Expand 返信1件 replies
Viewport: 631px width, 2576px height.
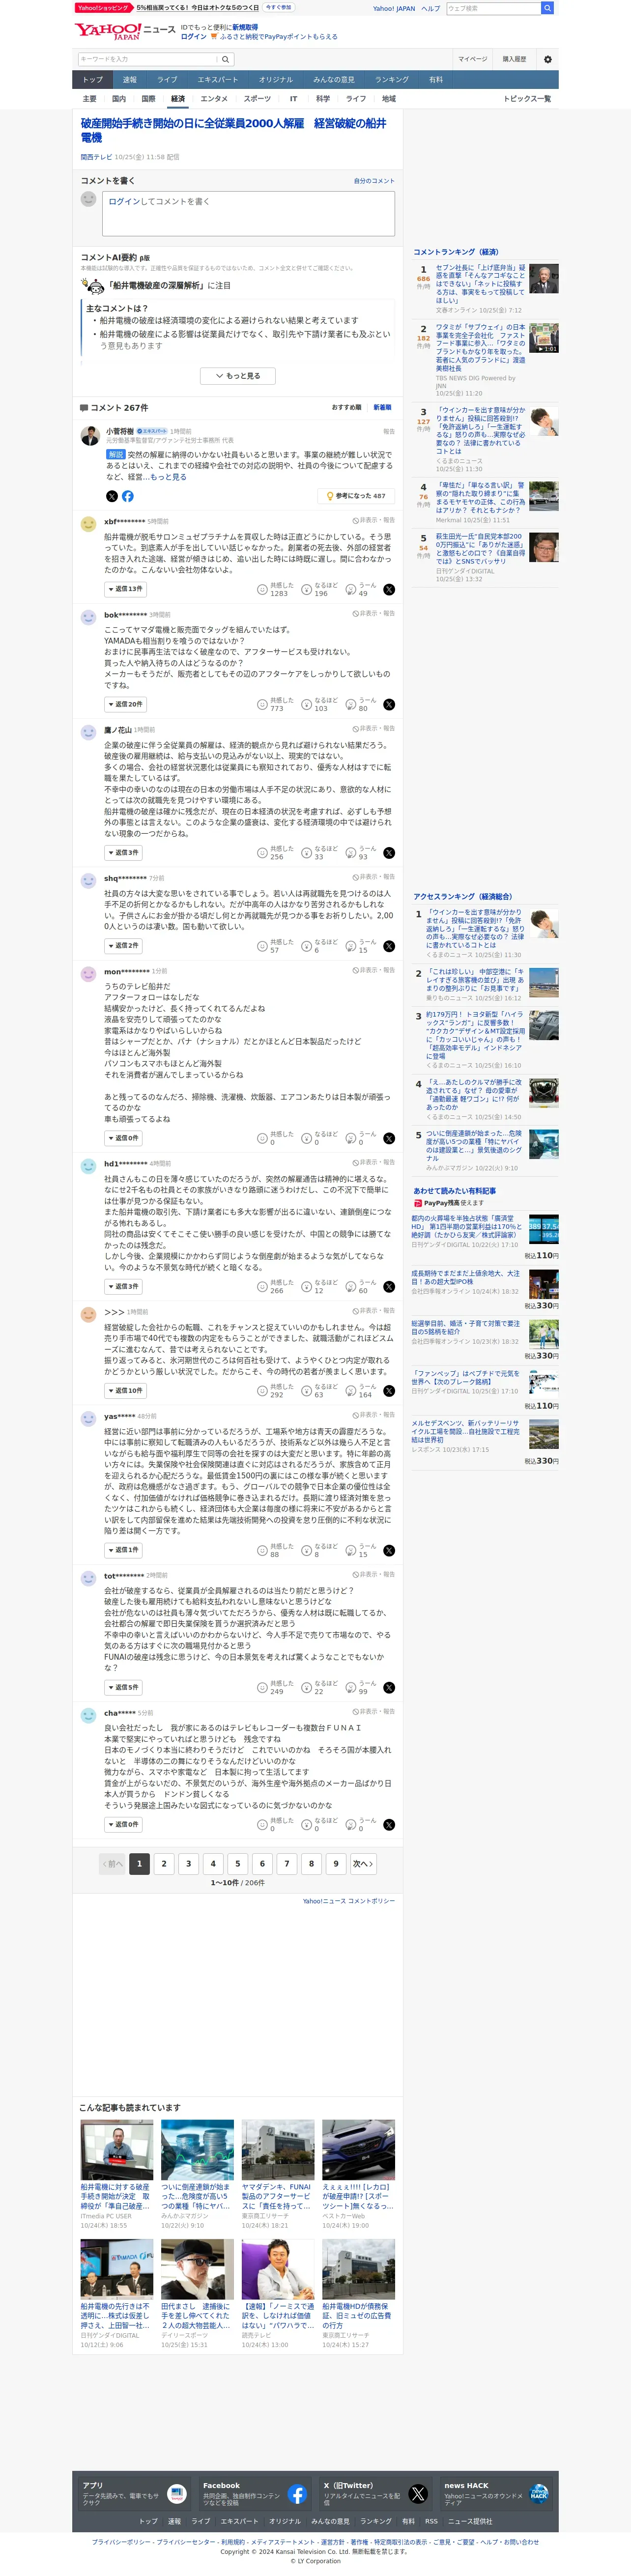pyautogui.click(x=124, y=1550)
